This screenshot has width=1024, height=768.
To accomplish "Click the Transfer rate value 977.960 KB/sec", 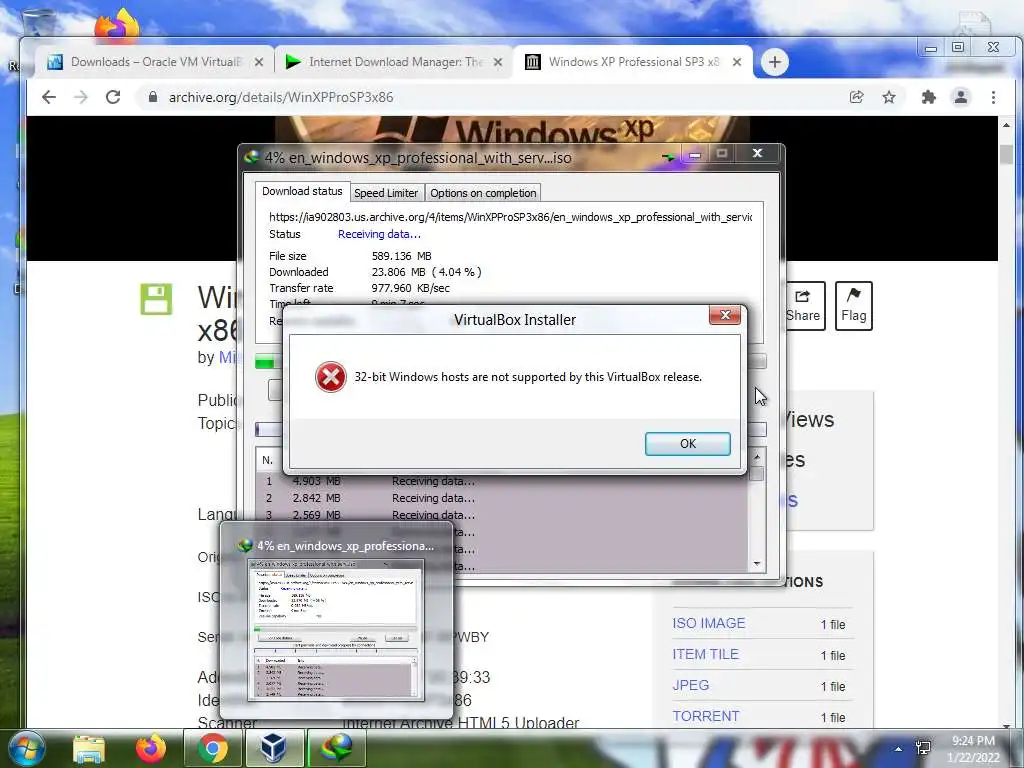I will coord(410,288).
